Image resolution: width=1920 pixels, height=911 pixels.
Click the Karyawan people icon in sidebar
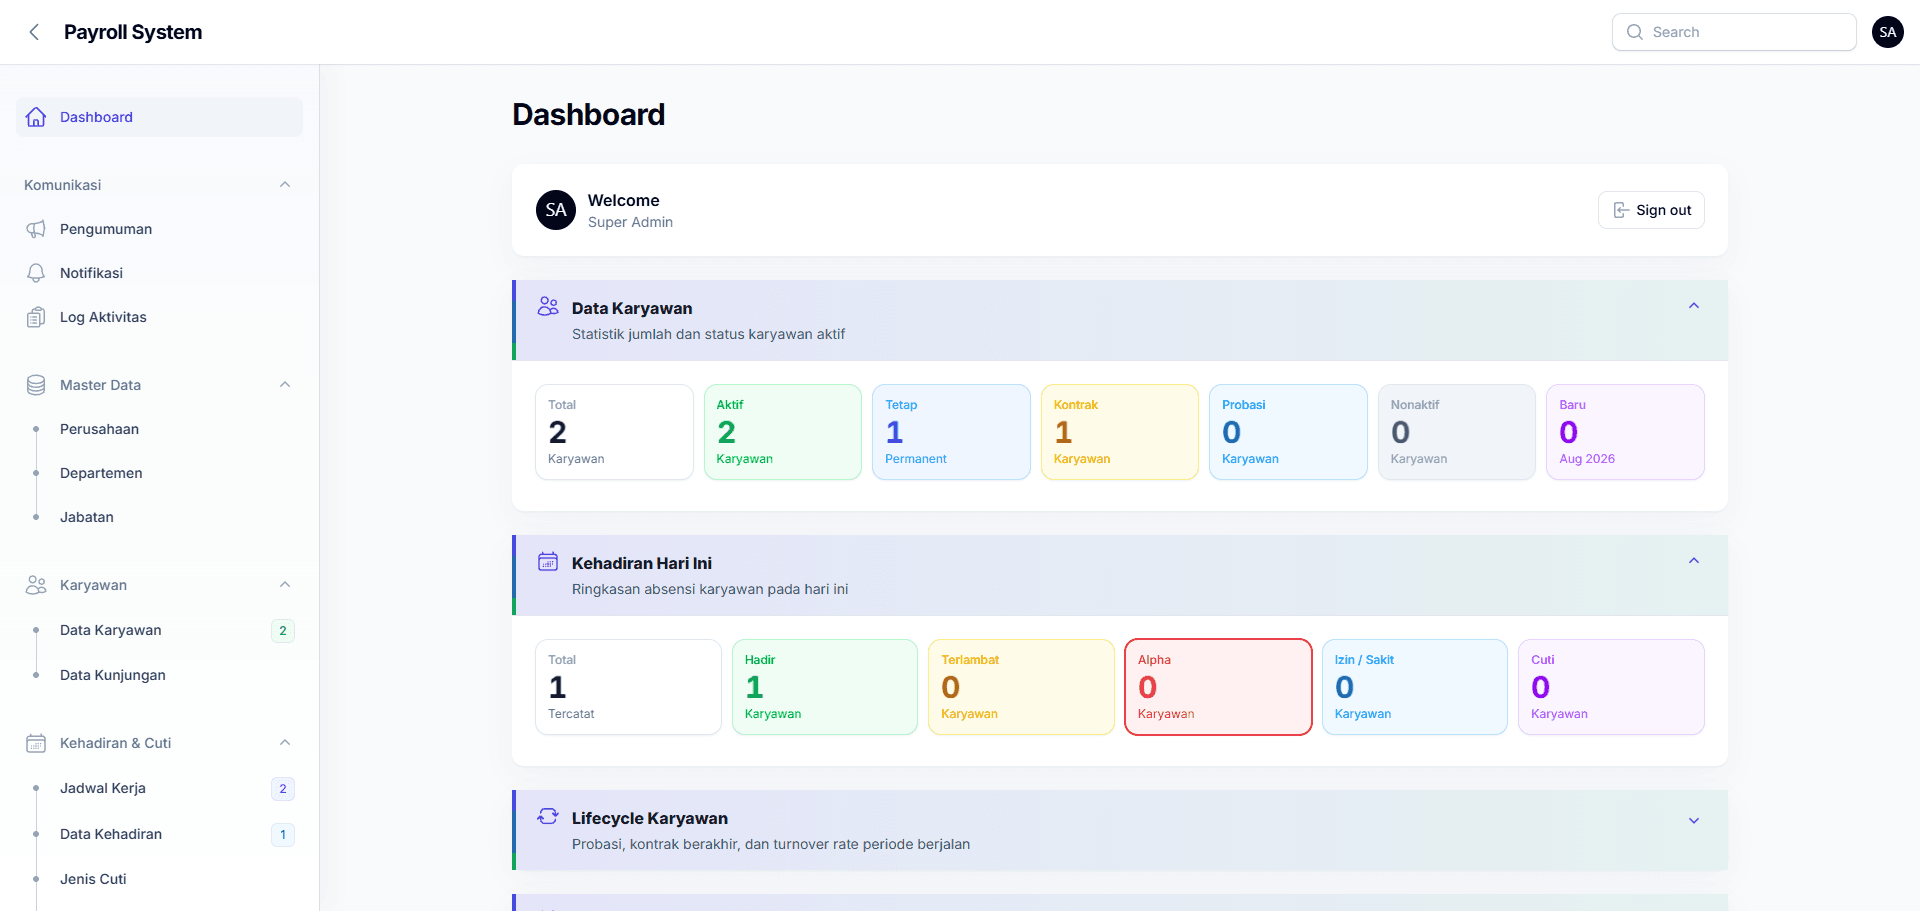[x=36, y=585]
